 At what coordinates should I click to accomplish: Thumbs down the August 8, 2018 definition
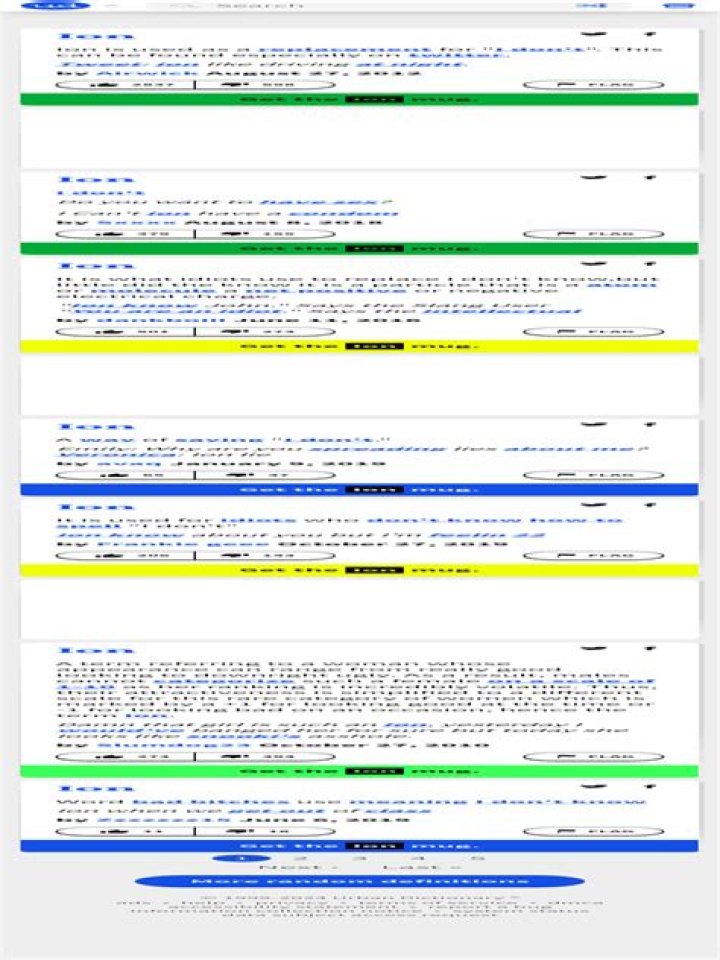pos(265,234)
